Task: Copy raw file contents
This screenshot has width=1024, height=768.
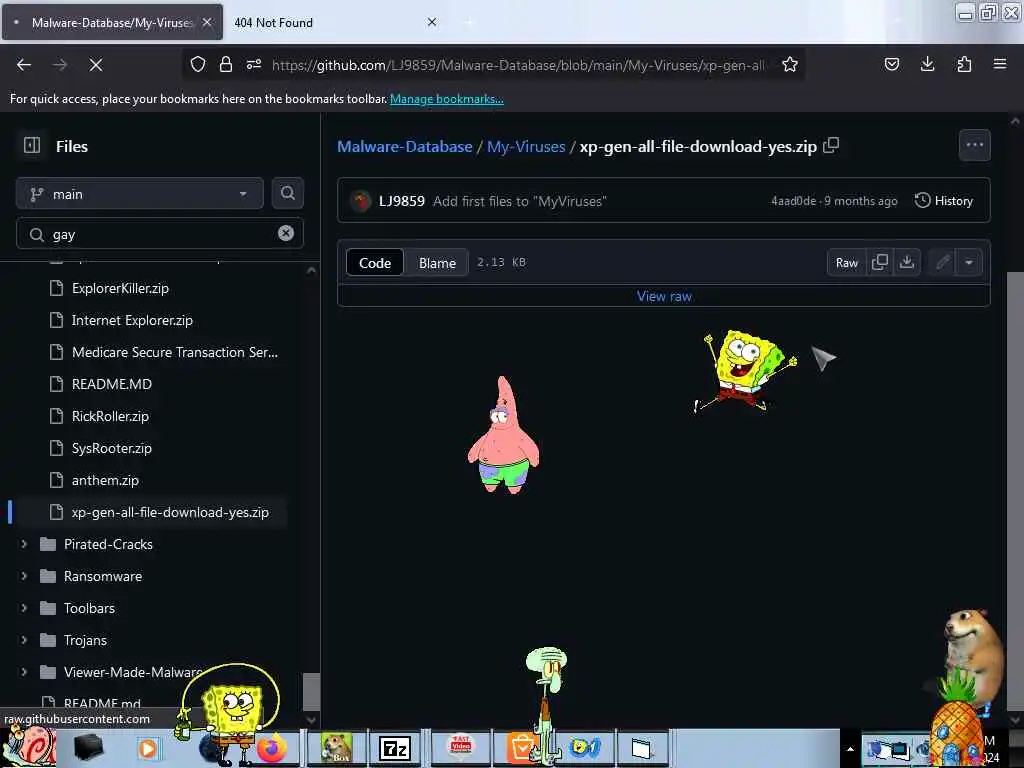Action: click(x=880, y=262)
